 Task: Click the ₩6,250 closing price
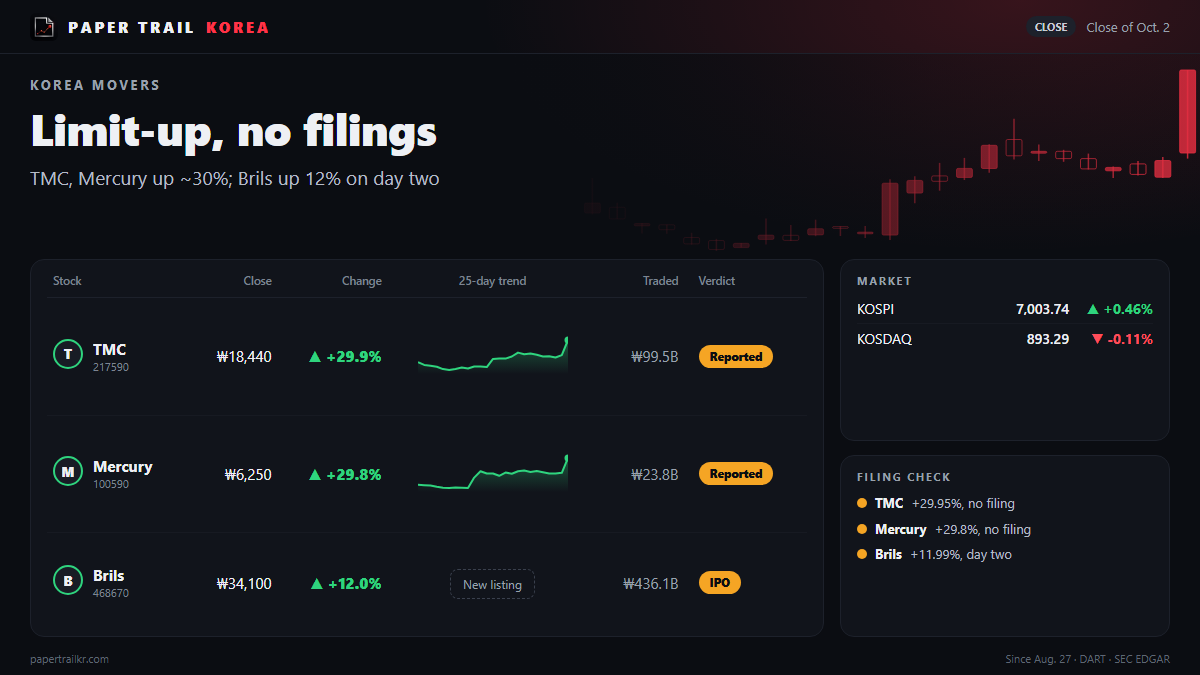(x=248, y=475)
